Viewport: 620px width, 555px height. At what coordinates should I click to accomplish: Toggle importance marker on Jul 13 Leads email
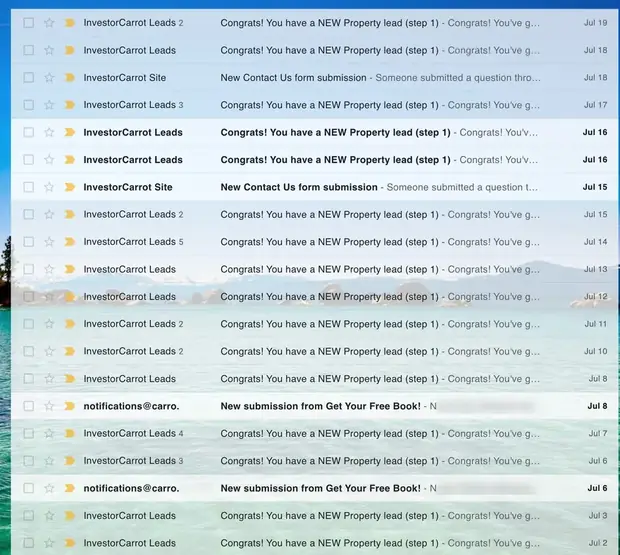70,269
